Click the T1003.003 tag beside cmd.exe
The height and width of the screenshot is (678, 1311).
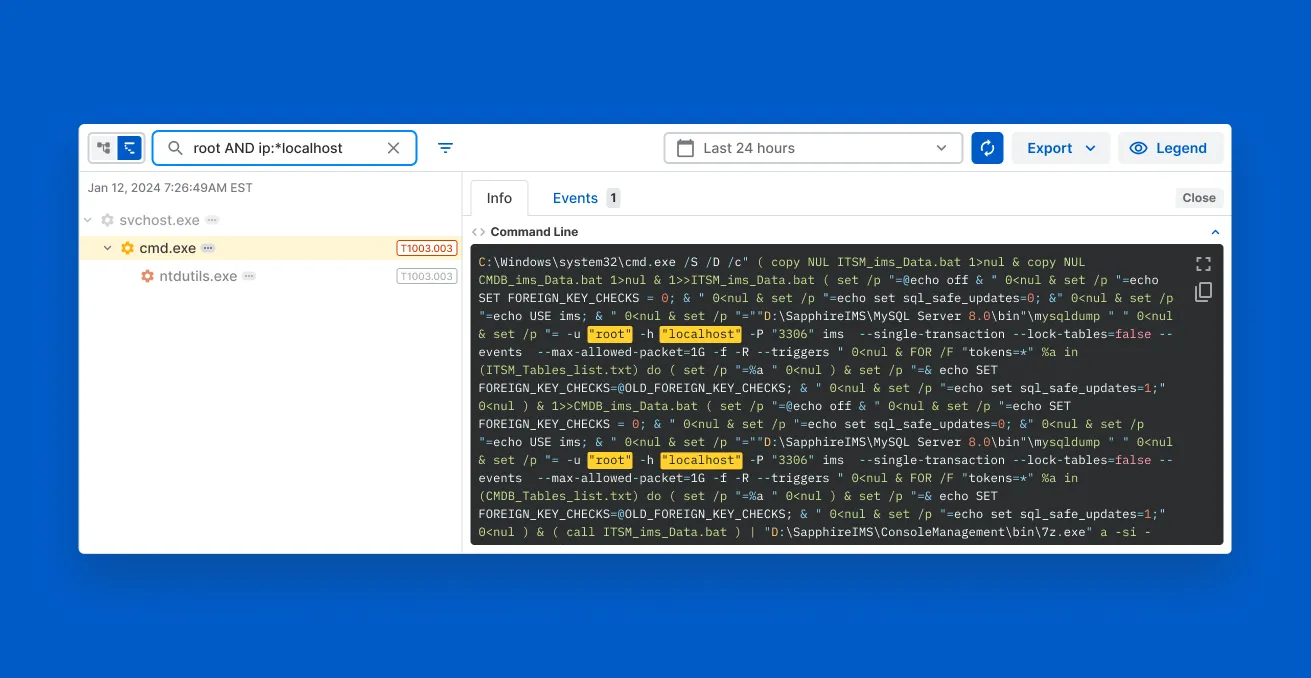[x=427, y=247]
